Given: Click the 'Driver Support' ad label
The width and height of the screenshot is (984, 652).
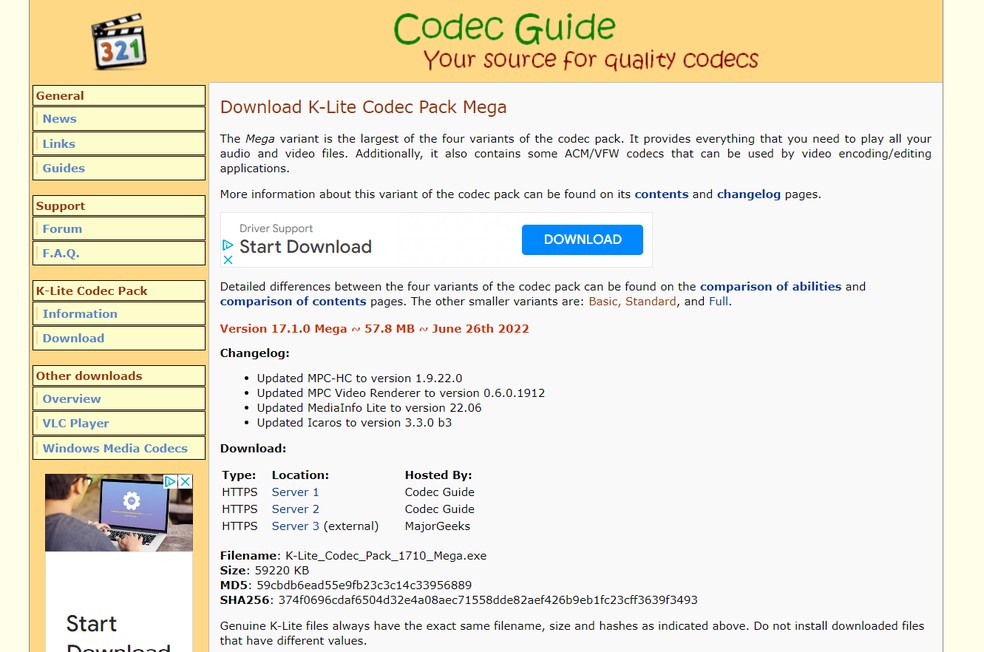Looking at the screenshot, I should (x=276, y=229).
